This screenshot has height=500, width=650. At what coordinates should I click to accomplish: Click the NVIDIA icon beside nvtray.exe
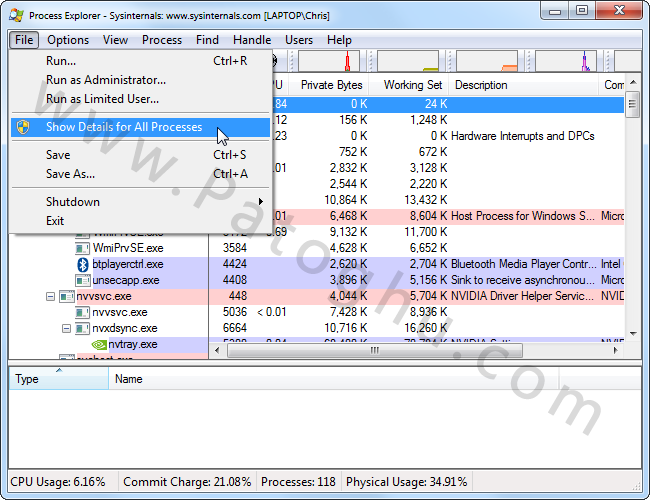[98, 344]
